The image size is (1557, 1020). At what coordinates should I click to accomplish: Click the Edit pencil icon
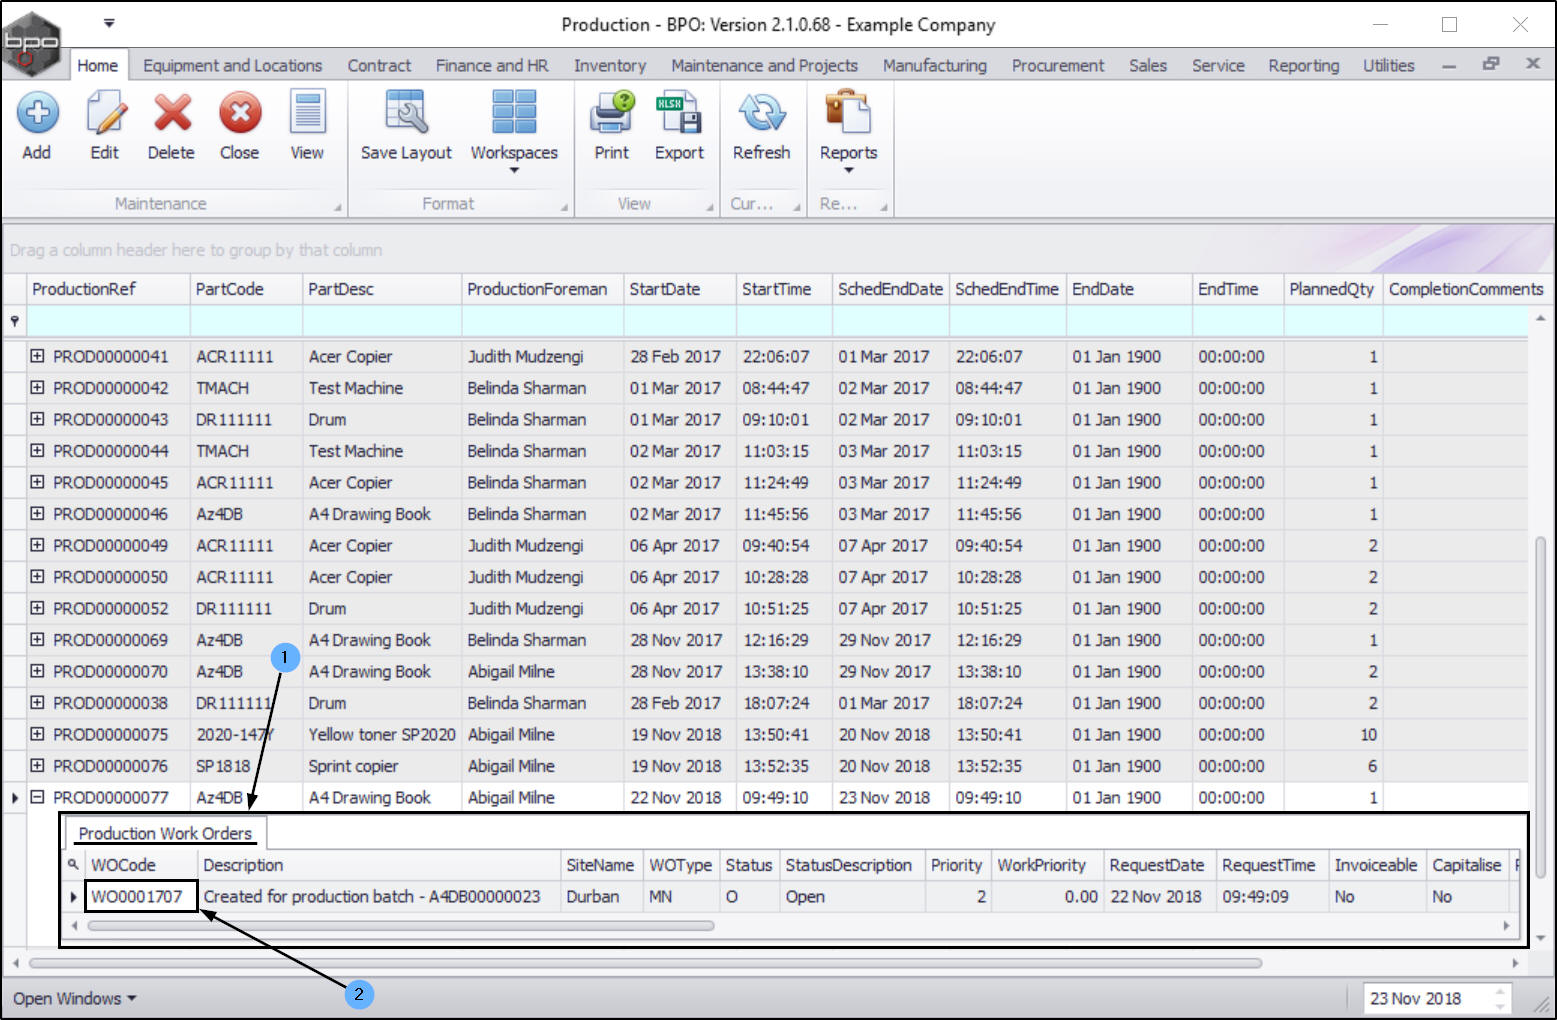(105, 114)
